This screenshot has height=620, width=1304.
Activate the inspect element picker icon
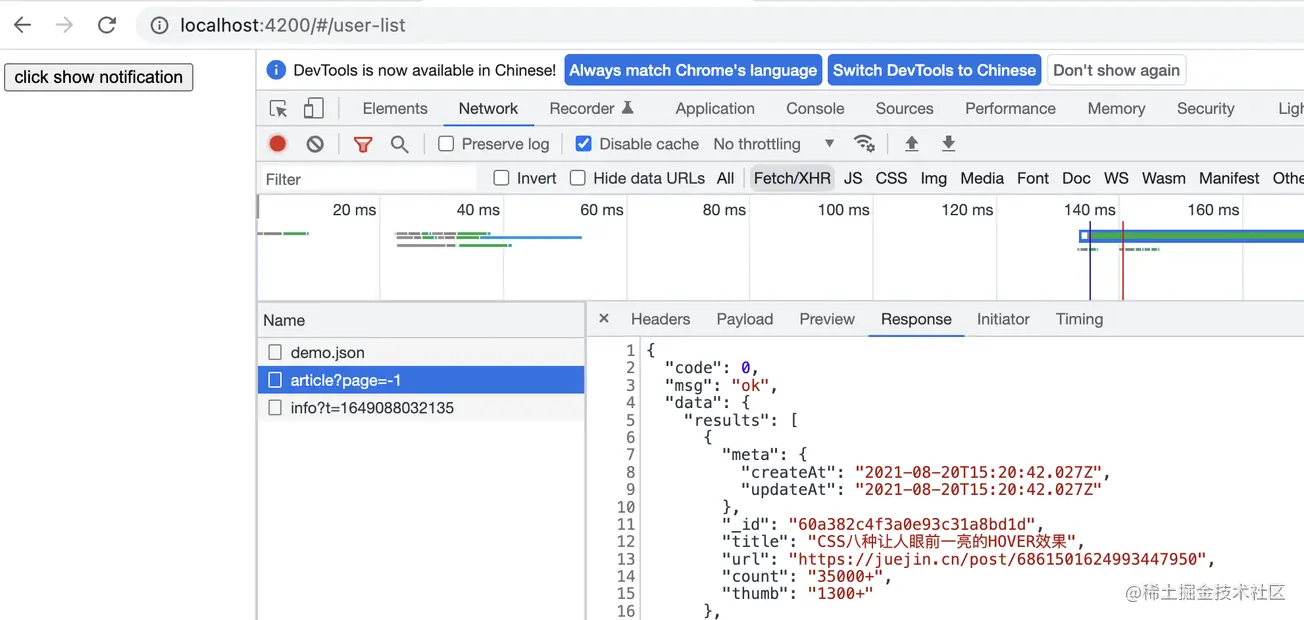279,109
